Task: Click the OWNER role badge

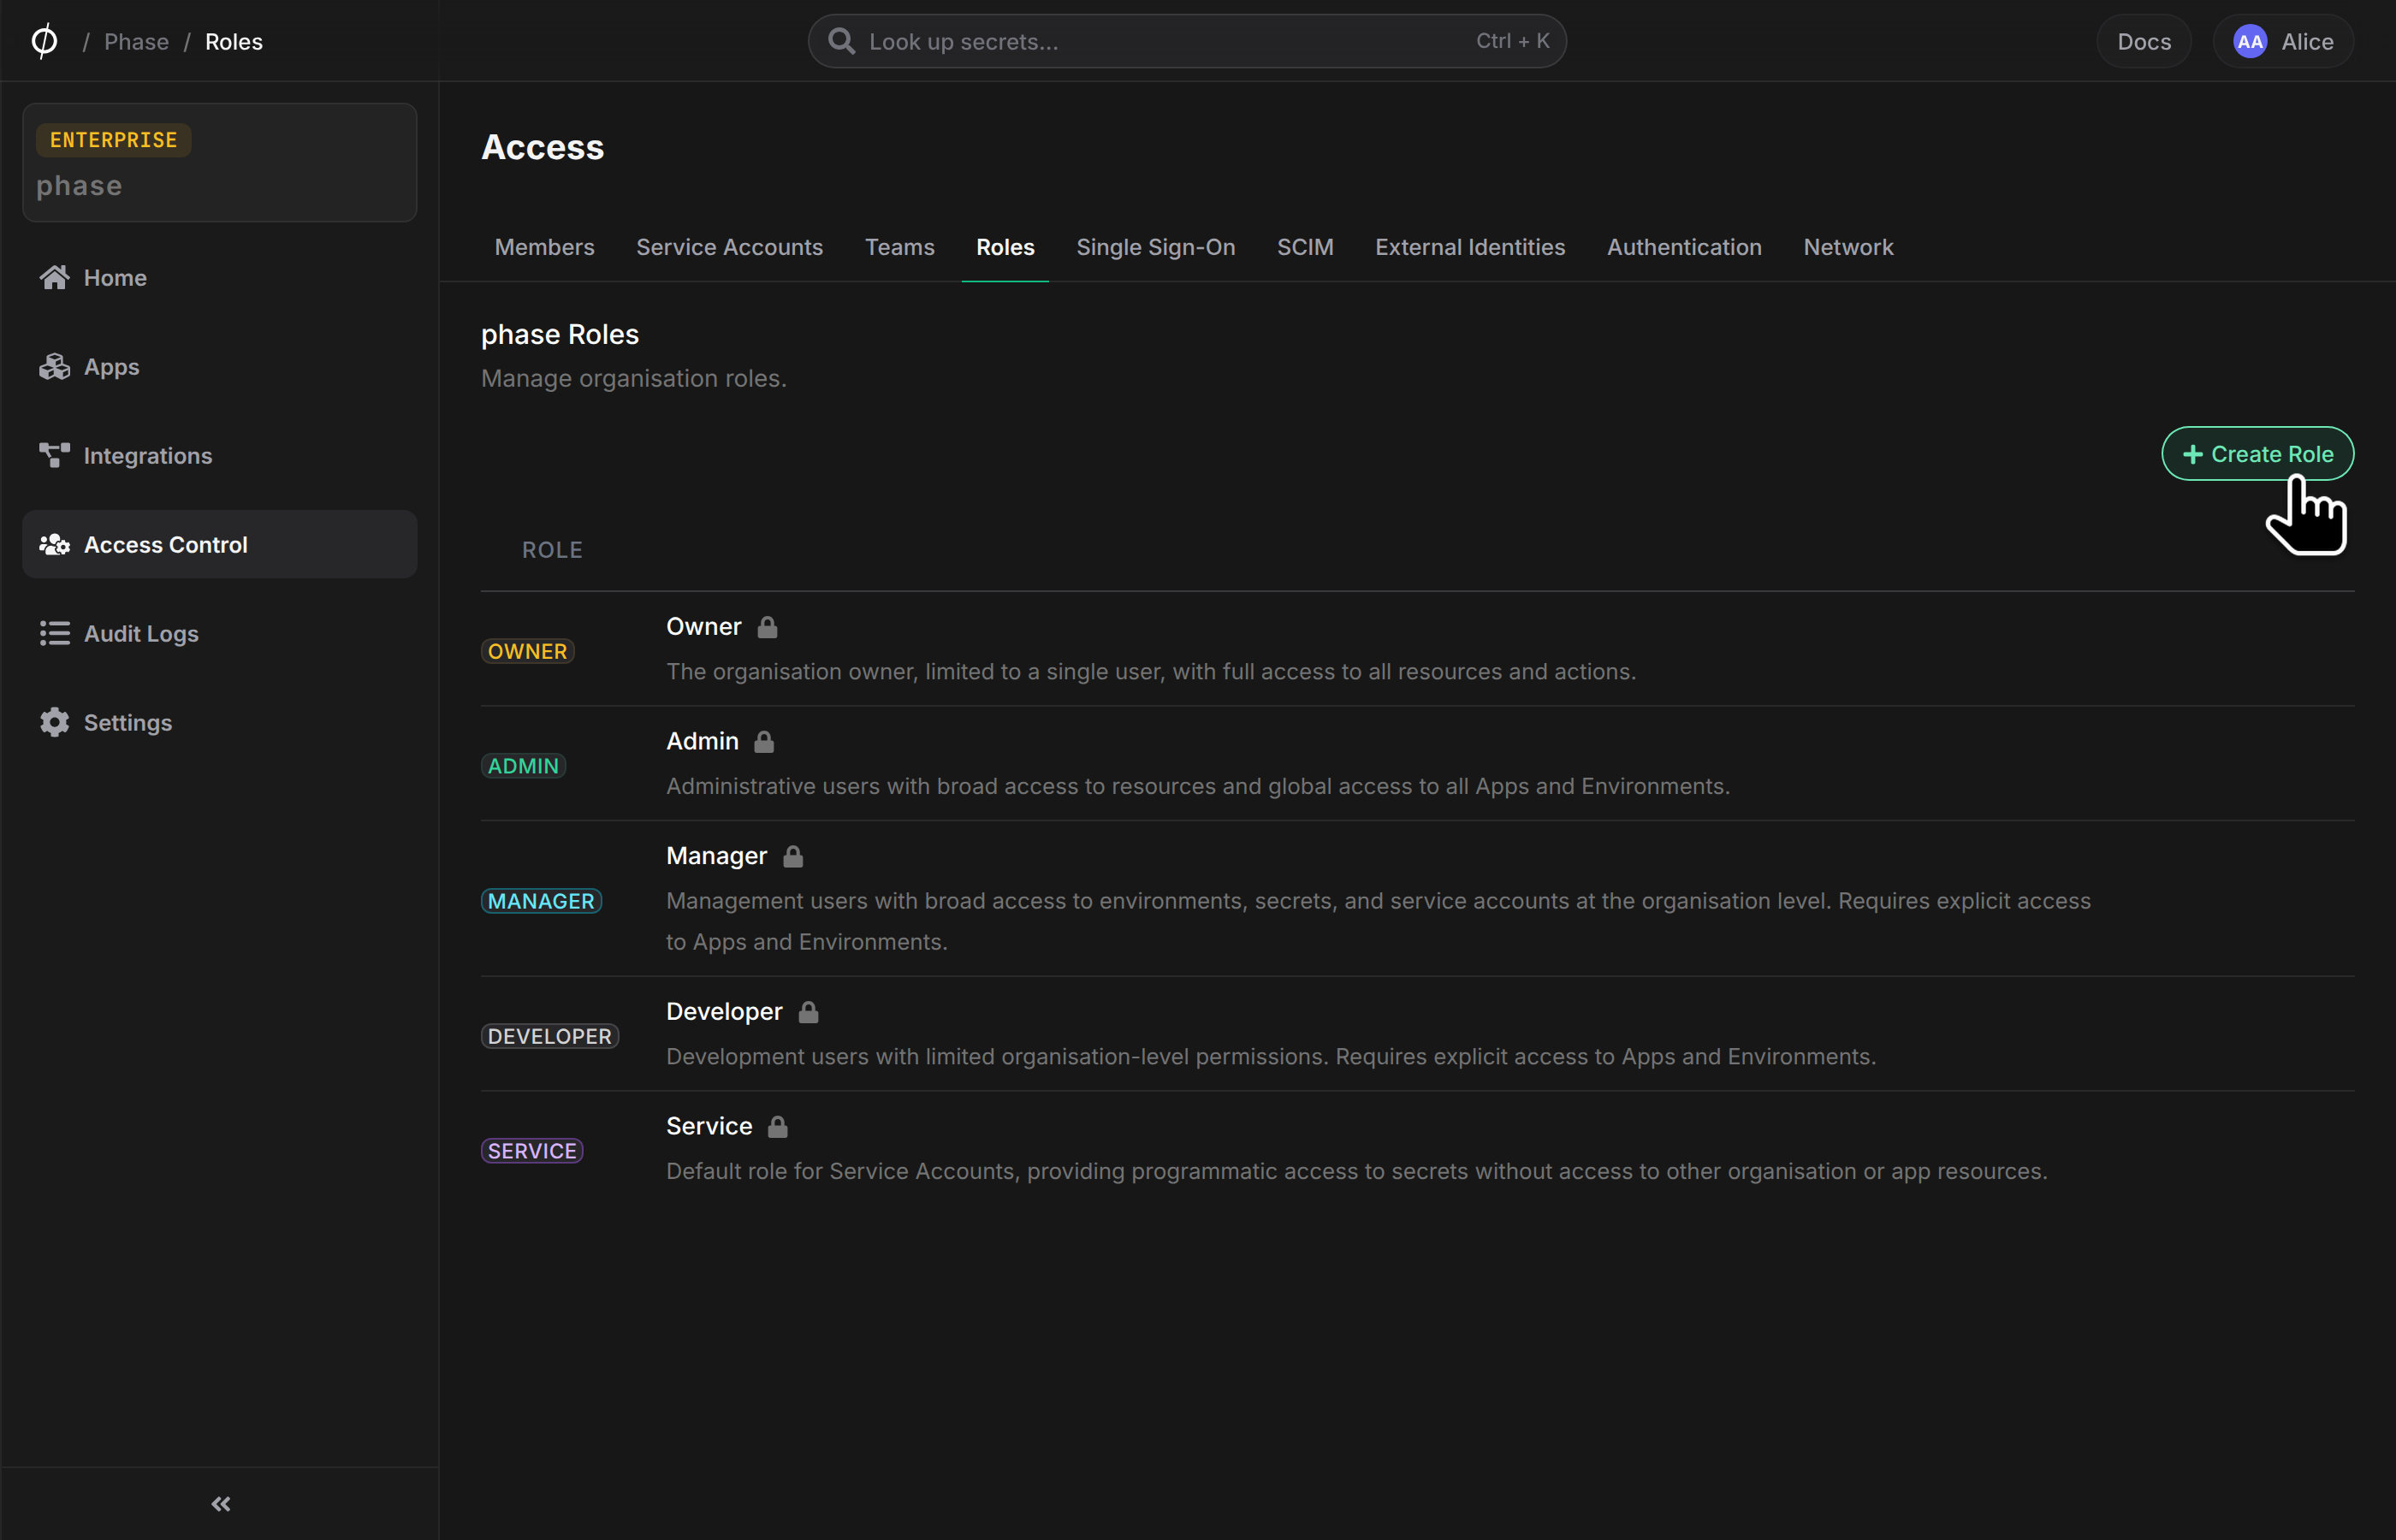Action: (x=527, y=651)
